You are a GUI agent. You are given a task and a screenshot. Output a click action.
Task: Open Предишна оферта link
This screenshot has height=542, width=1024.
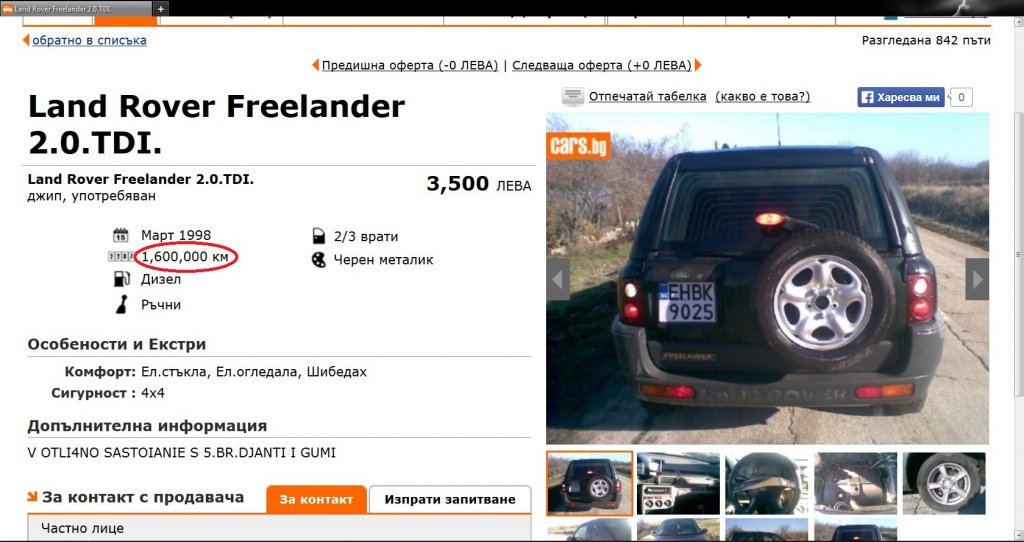[409, 65]
